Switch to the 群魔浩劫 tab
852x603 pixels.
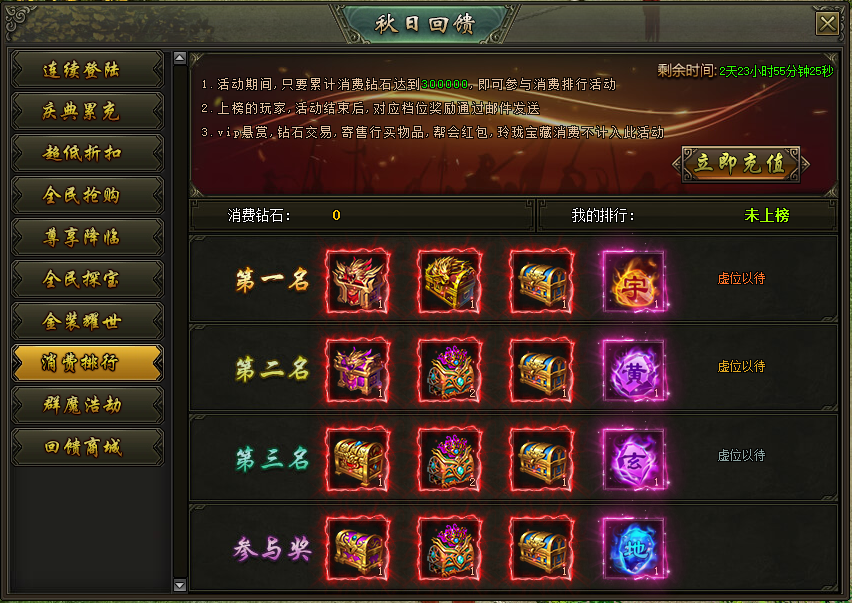click(87, 405)
